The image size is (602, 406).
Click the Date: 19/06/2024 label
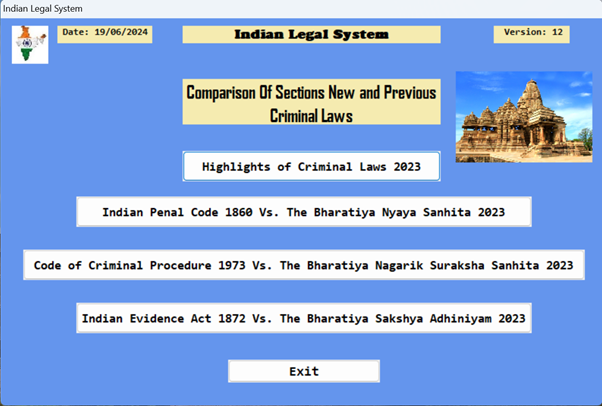(x=105, y=34)
